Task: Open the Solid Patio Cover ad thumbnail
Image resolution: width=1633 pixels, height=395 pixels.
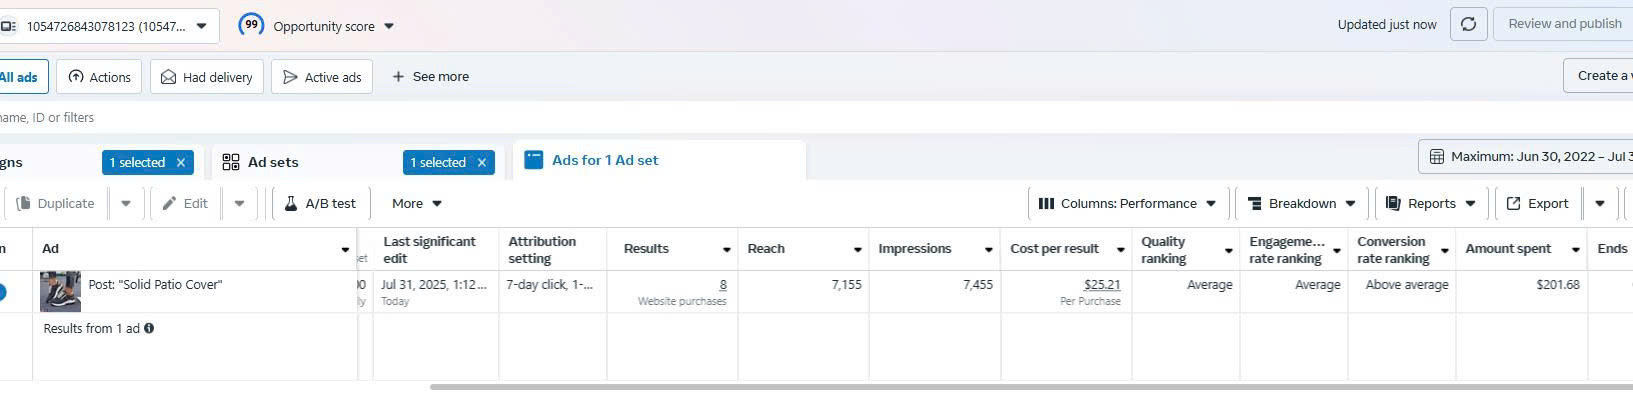Action: click(x=60, y=291)
